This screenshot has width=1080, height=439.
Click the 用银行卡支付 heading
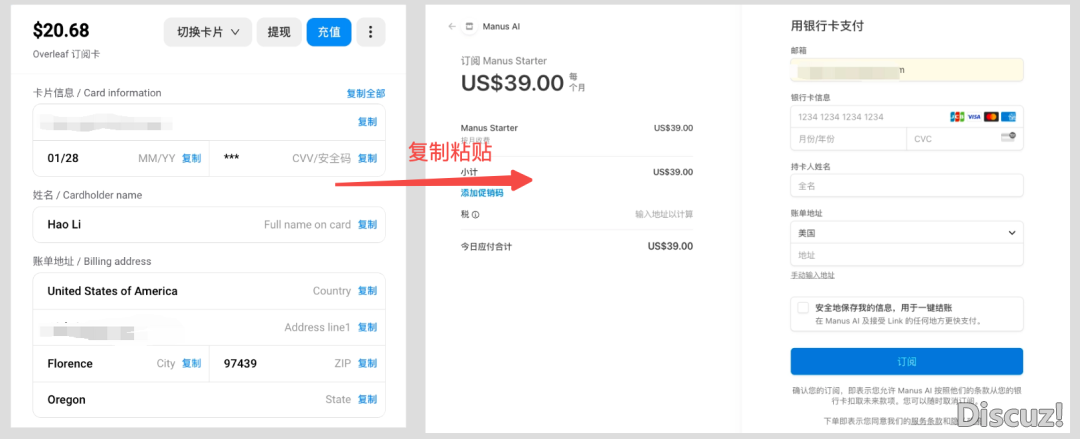pyautogui.click(x=827, y=27)
